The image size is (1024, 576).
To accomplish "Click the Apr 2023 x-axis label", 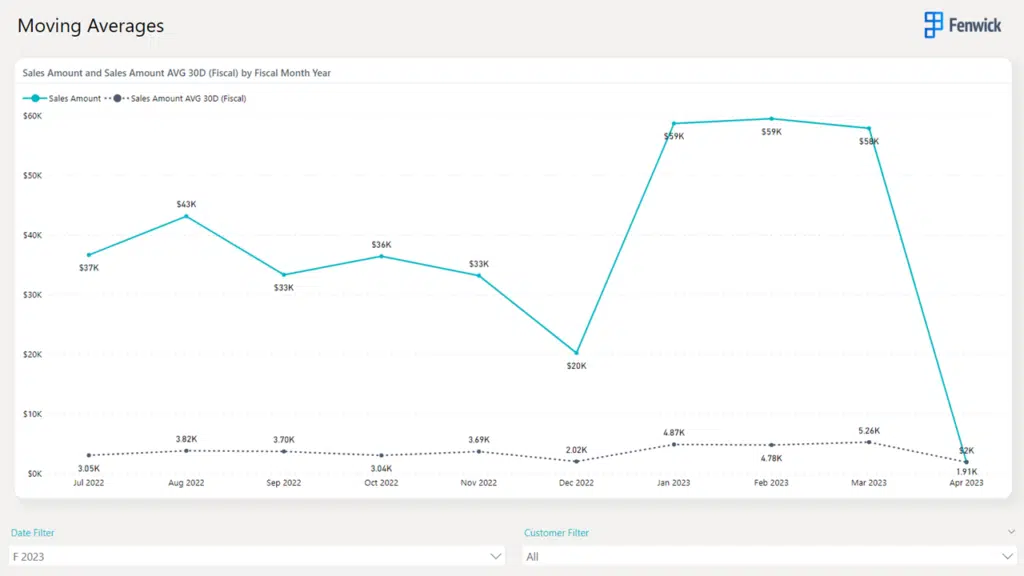I will tap(964, 483).
